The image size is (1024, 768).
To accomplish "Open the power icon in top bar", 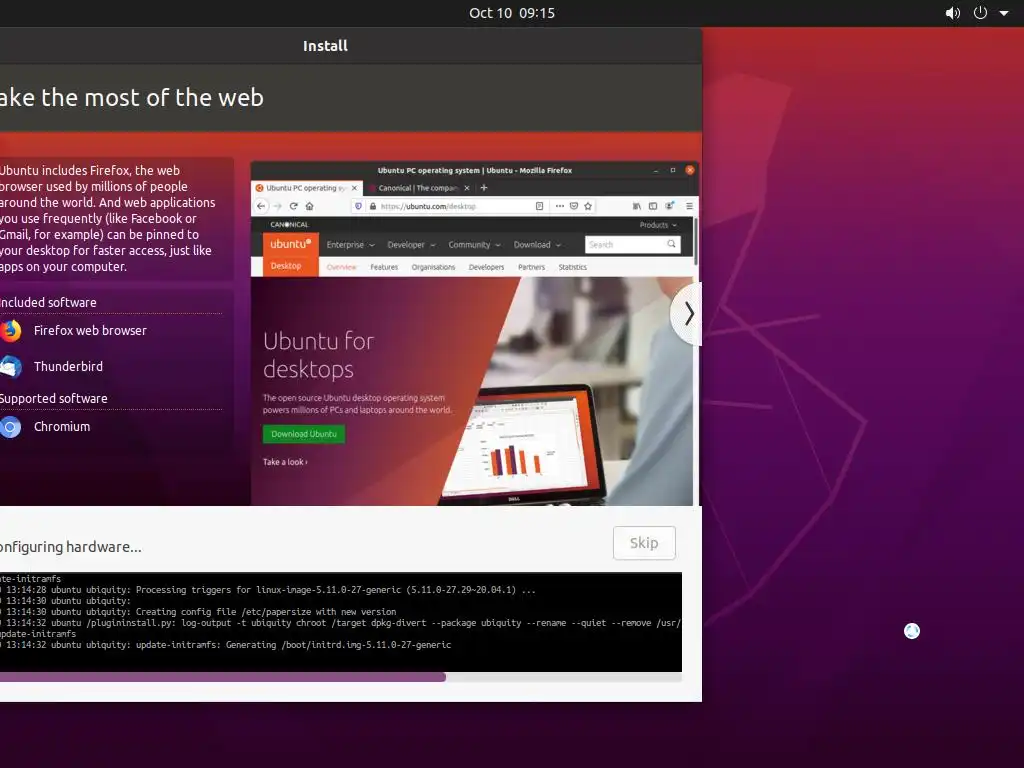I will (x=980, y=13).
